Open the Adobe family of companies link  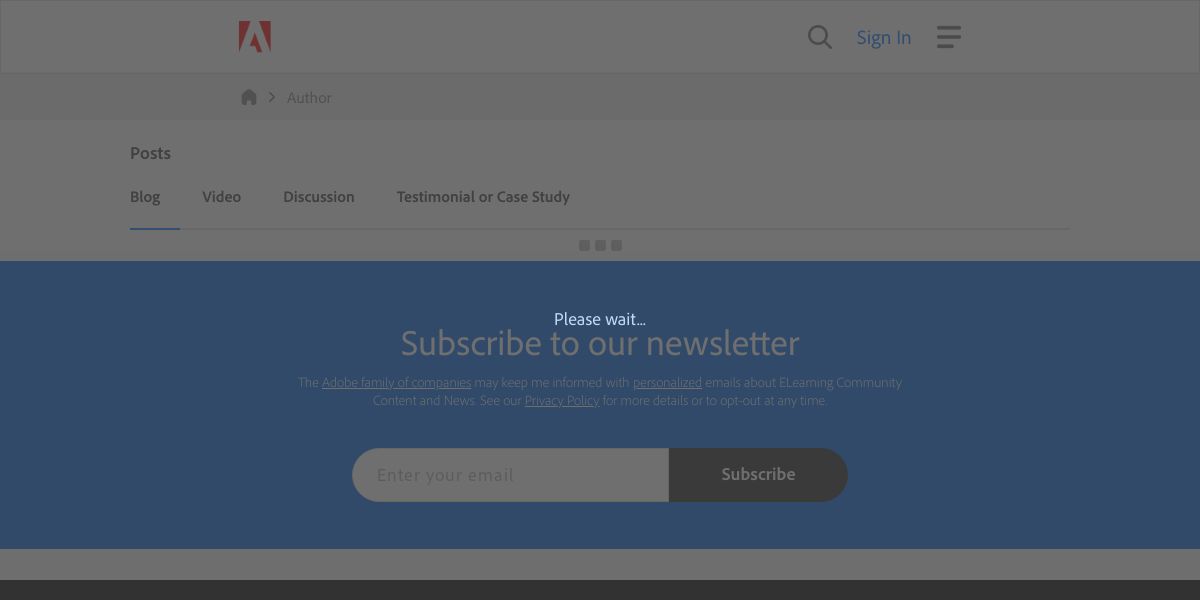[x=396, y=382]
